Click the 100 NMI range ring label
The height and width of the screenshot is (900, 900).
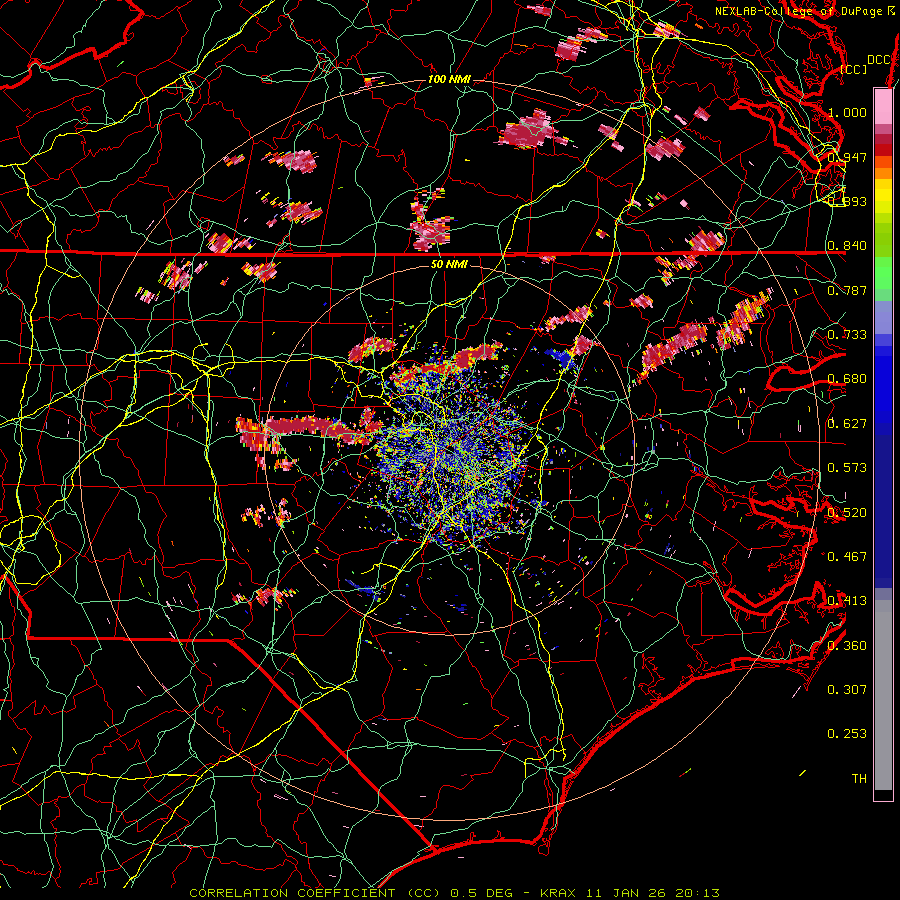point(449,79)
